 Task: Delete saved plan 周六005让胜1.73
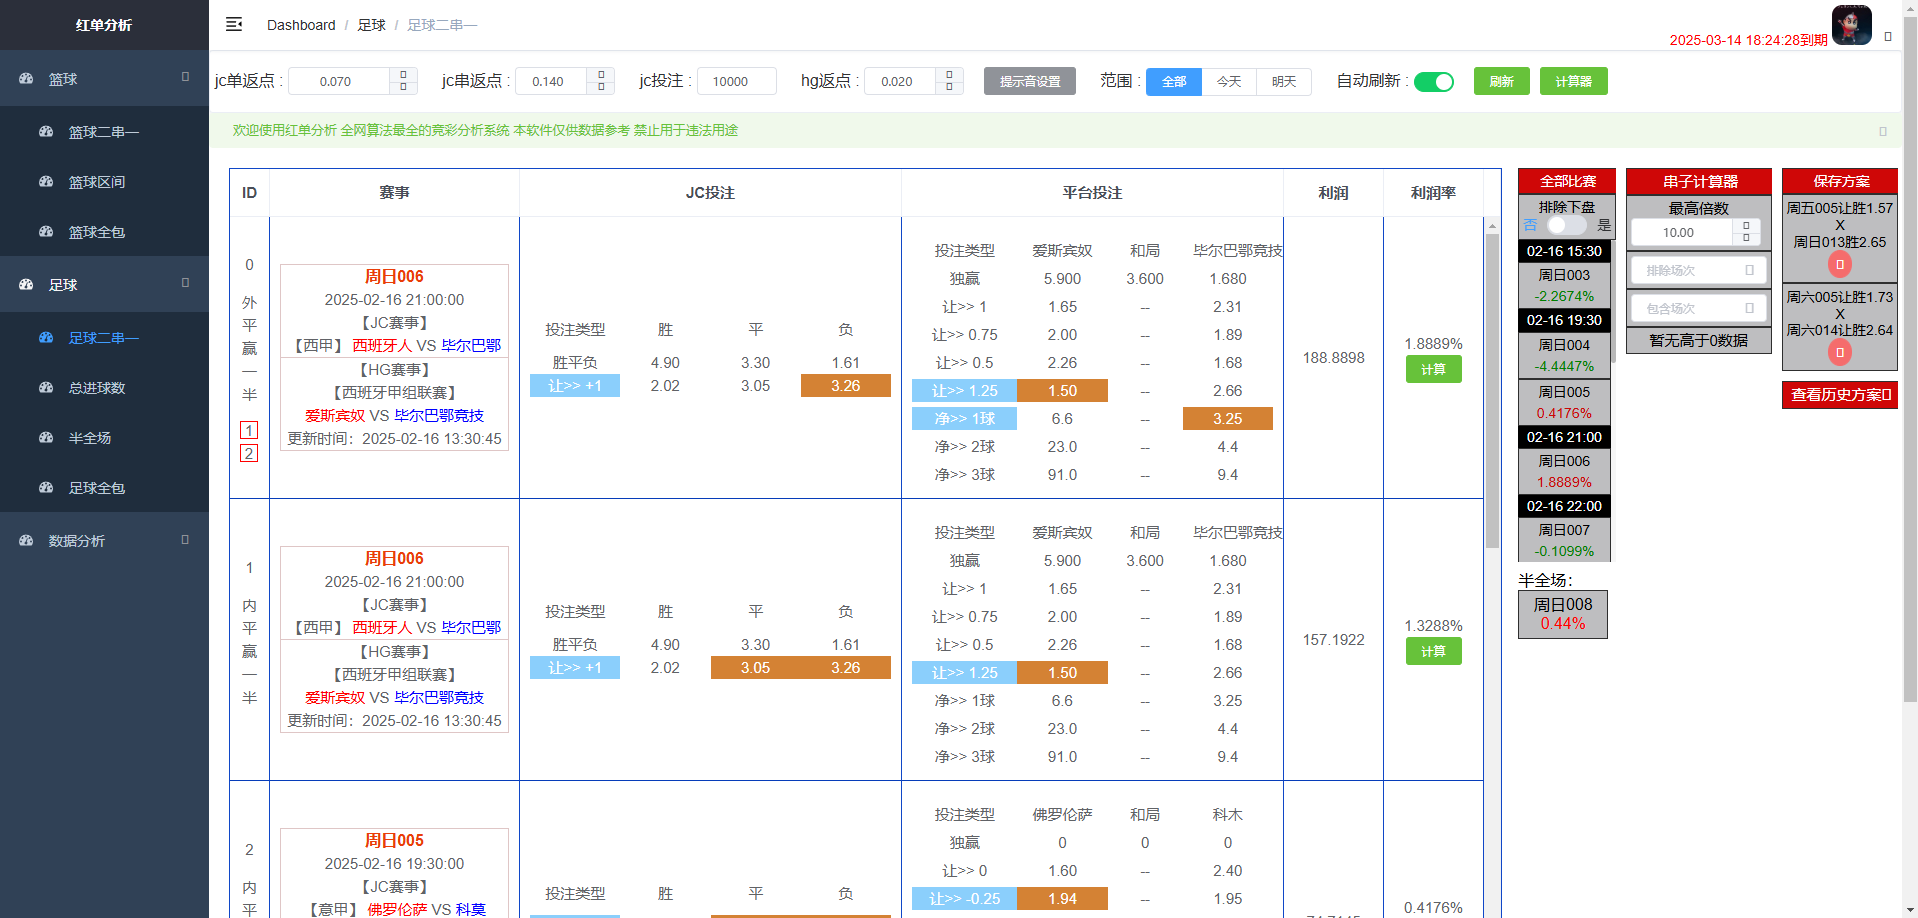pyautogui.click(x=1839, y=352)
